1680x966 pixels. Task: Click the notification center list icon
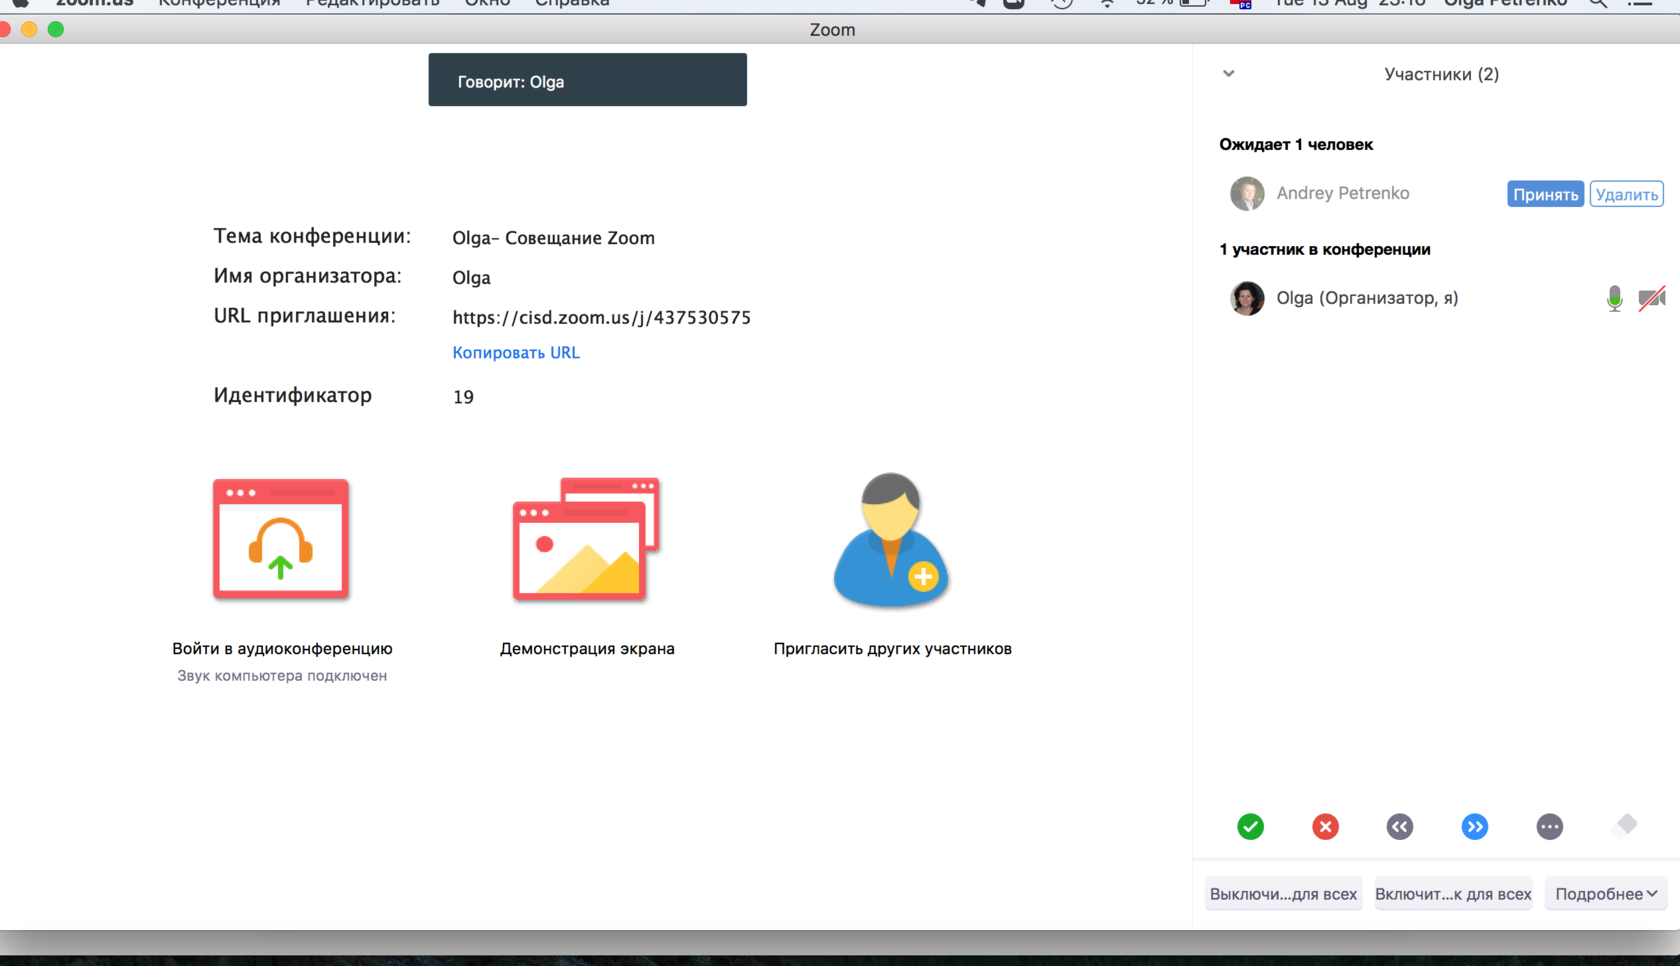pyautogui.click(x=1640, y=3)
